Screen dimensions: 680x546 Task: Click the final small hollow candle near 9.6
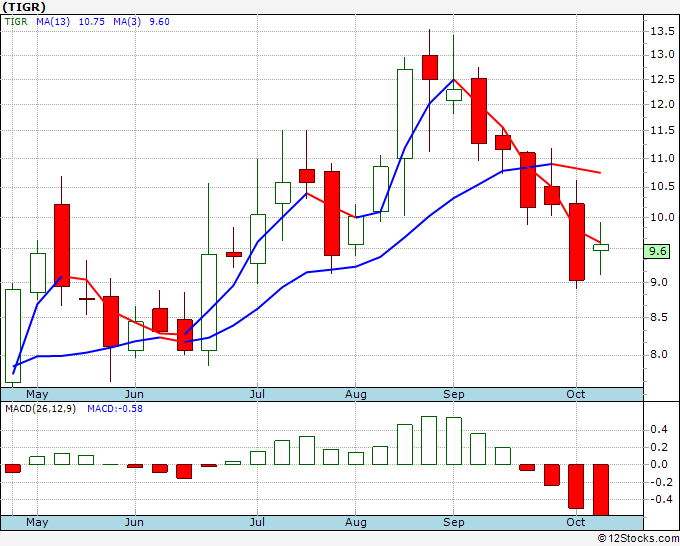pos(601,248)
